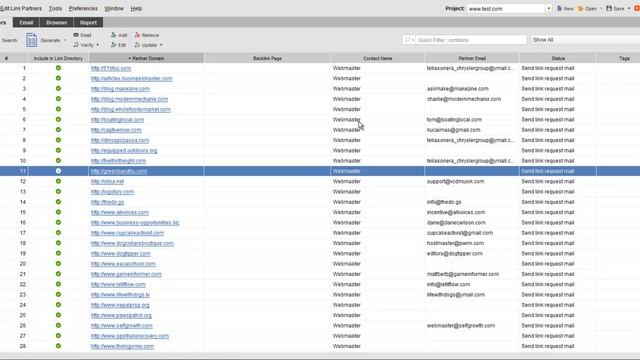Image resolution: width=640 pixels, height=360 pixels.
Task: Open the blog.wholefoodsmarket.com partner link
Action: tap(131, 109)
